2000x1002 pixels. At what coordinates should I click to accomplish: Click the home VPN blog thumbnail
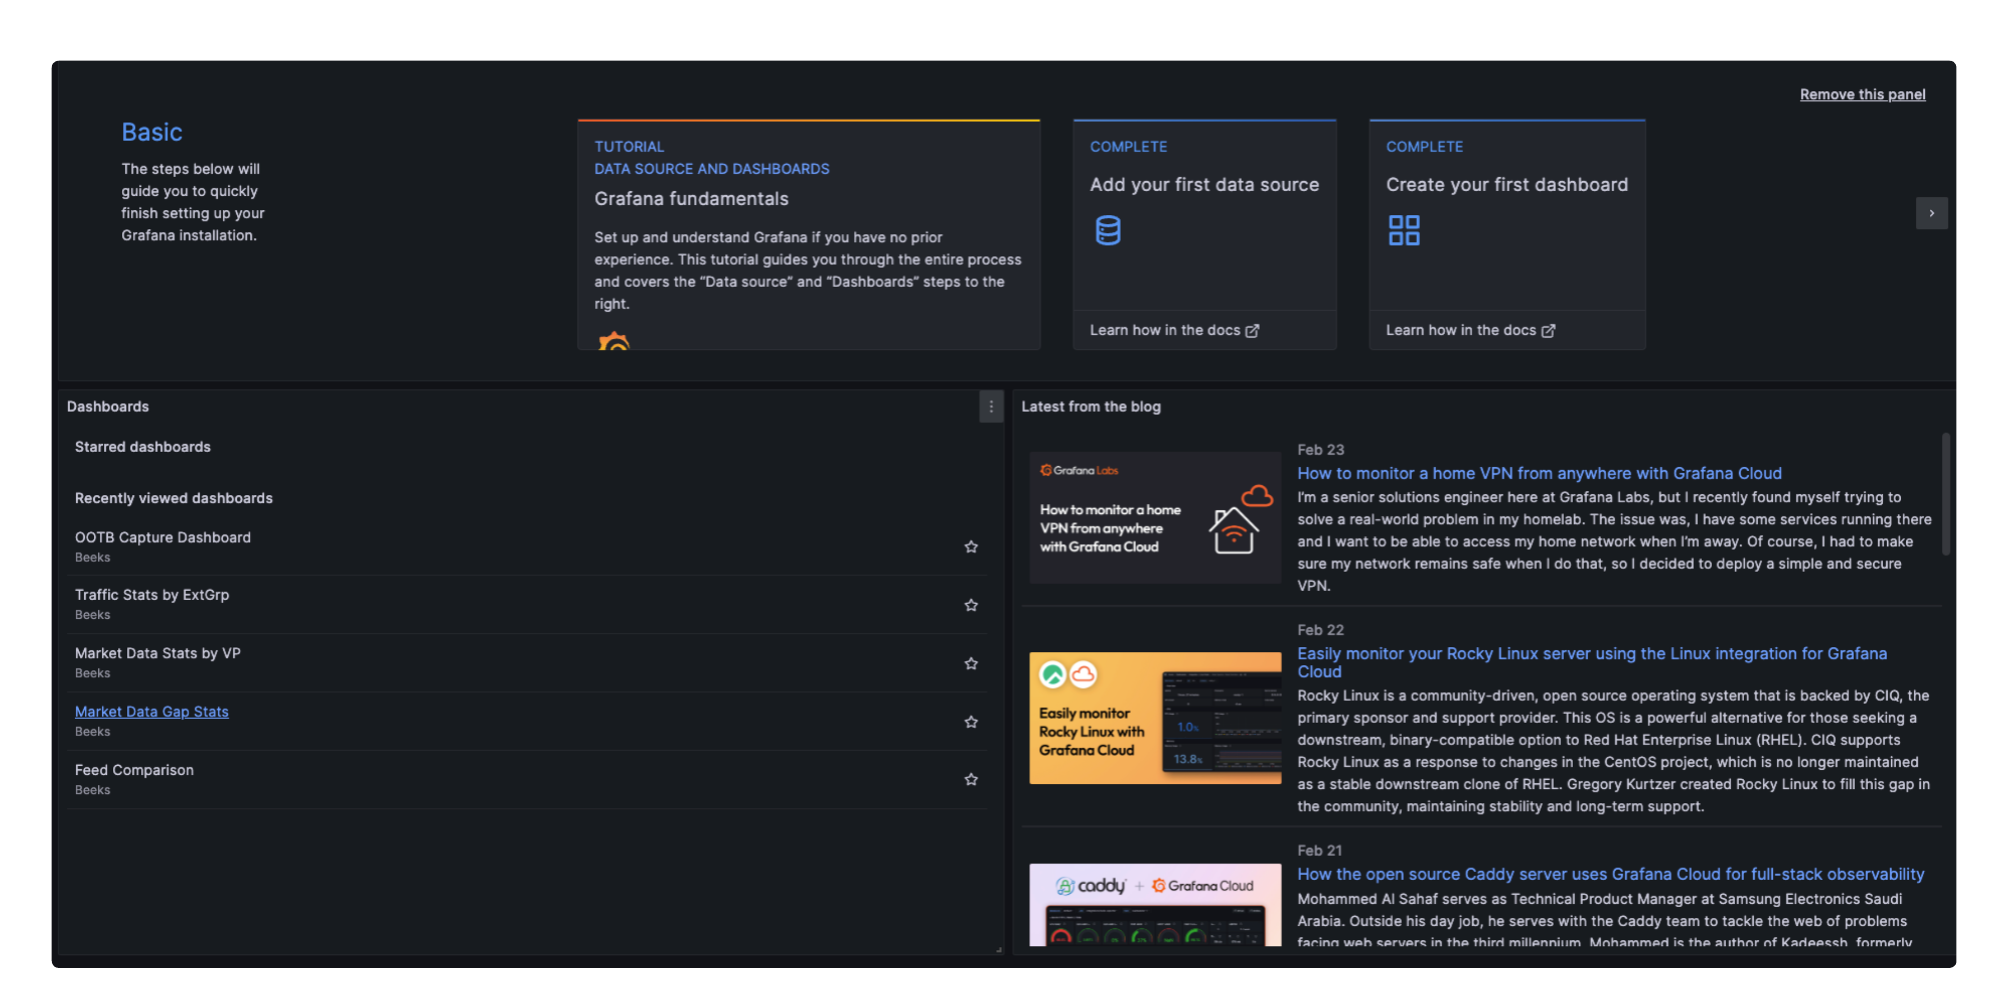[x=1155, y=517]
